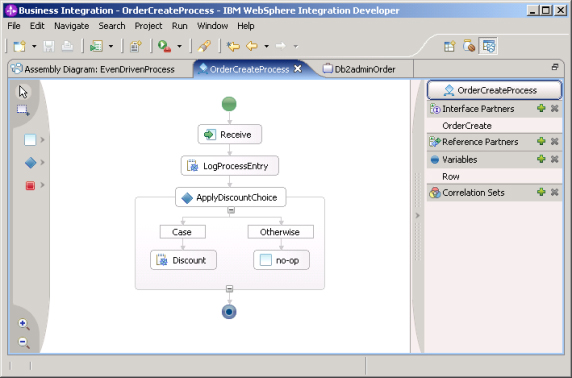The height and width of the screenshot is (378, 572).
Task: Choose the marquee selection tool
Action: [23, 110]
